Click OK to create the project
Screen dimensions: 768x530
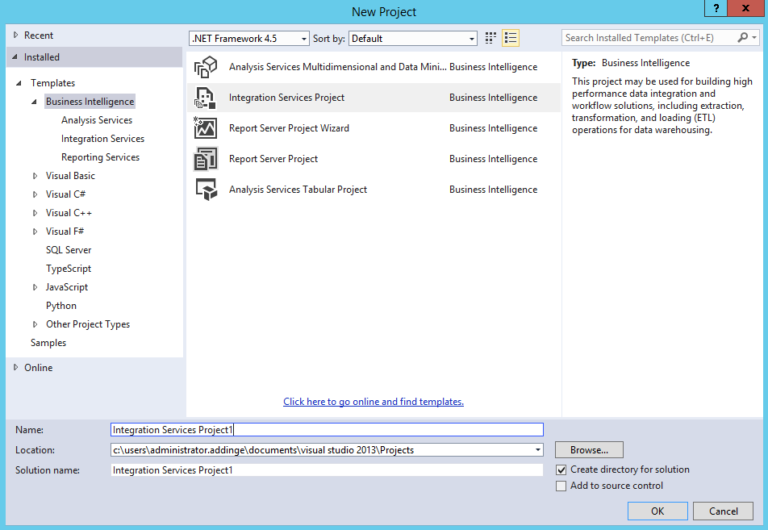[657, 511]
